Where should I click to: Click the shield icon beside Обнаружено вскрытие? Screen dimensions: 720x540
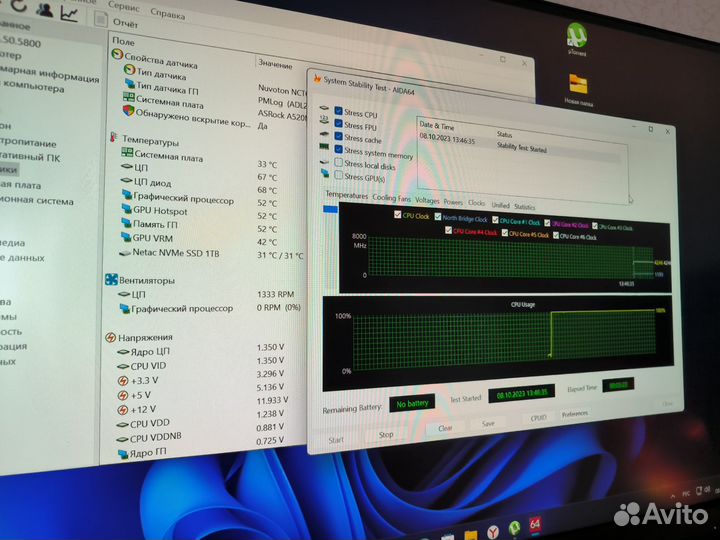(128, 111)
